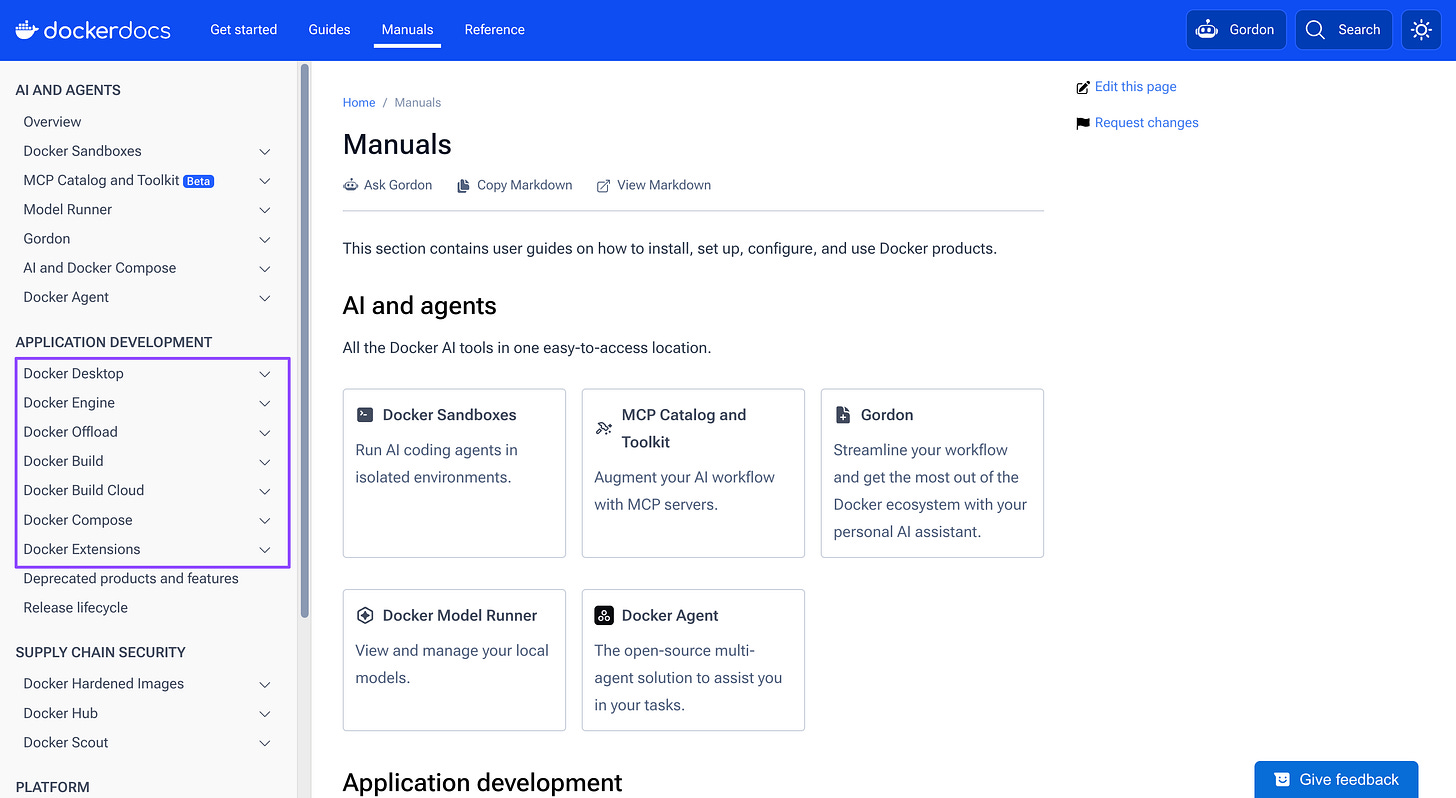Open the Docker Sandboxes card title
The height and width of the screenshot is (798, 1456).
coord(449,414)
